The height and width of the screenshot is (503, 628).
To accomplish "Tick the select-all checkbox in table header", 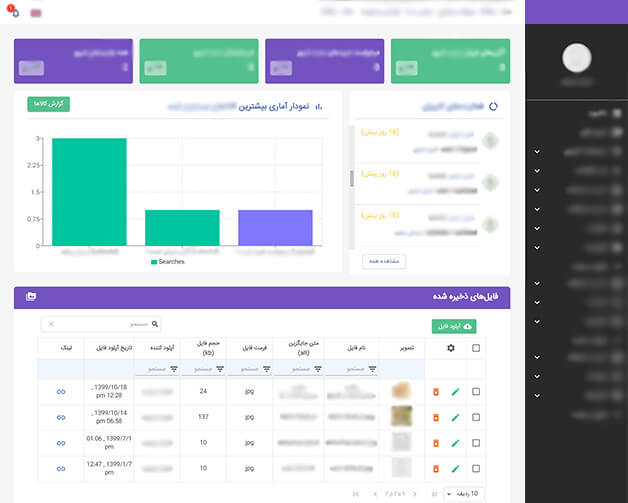I will pyautogui.click(x=476, y=348).
